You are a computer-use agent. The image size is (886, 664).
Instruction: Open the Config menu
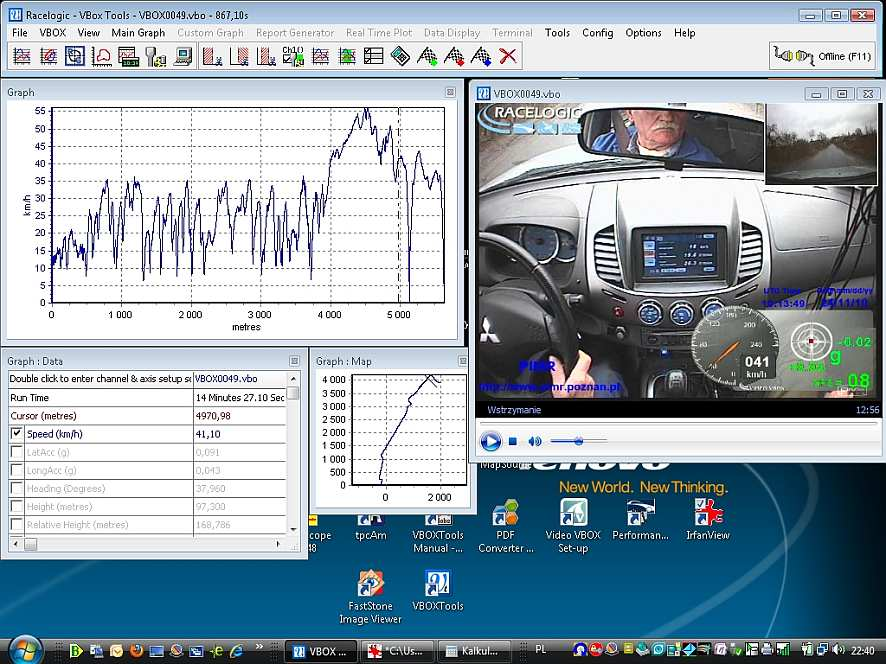click(598, 33)
